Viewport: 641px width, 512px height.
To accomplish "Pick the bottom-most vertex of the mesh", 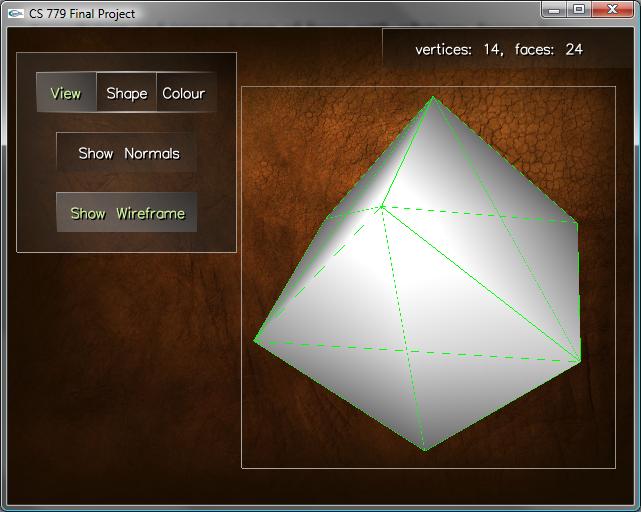I will (425, 450).
